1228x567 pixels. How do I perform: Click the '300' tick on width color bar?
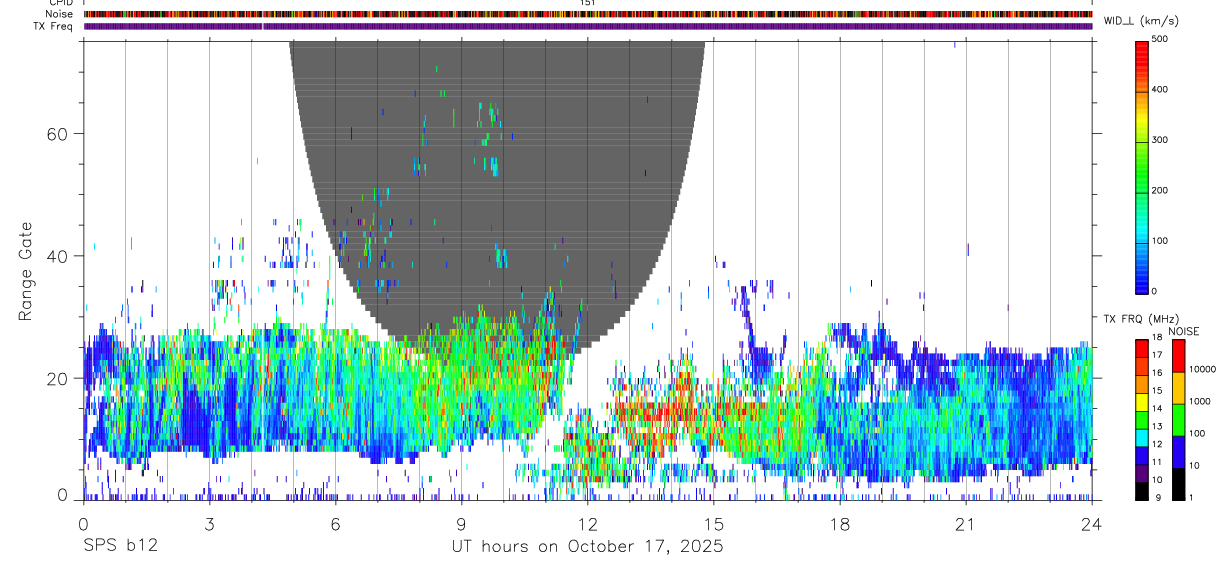pyautogui.click(x=1160, y=141)
